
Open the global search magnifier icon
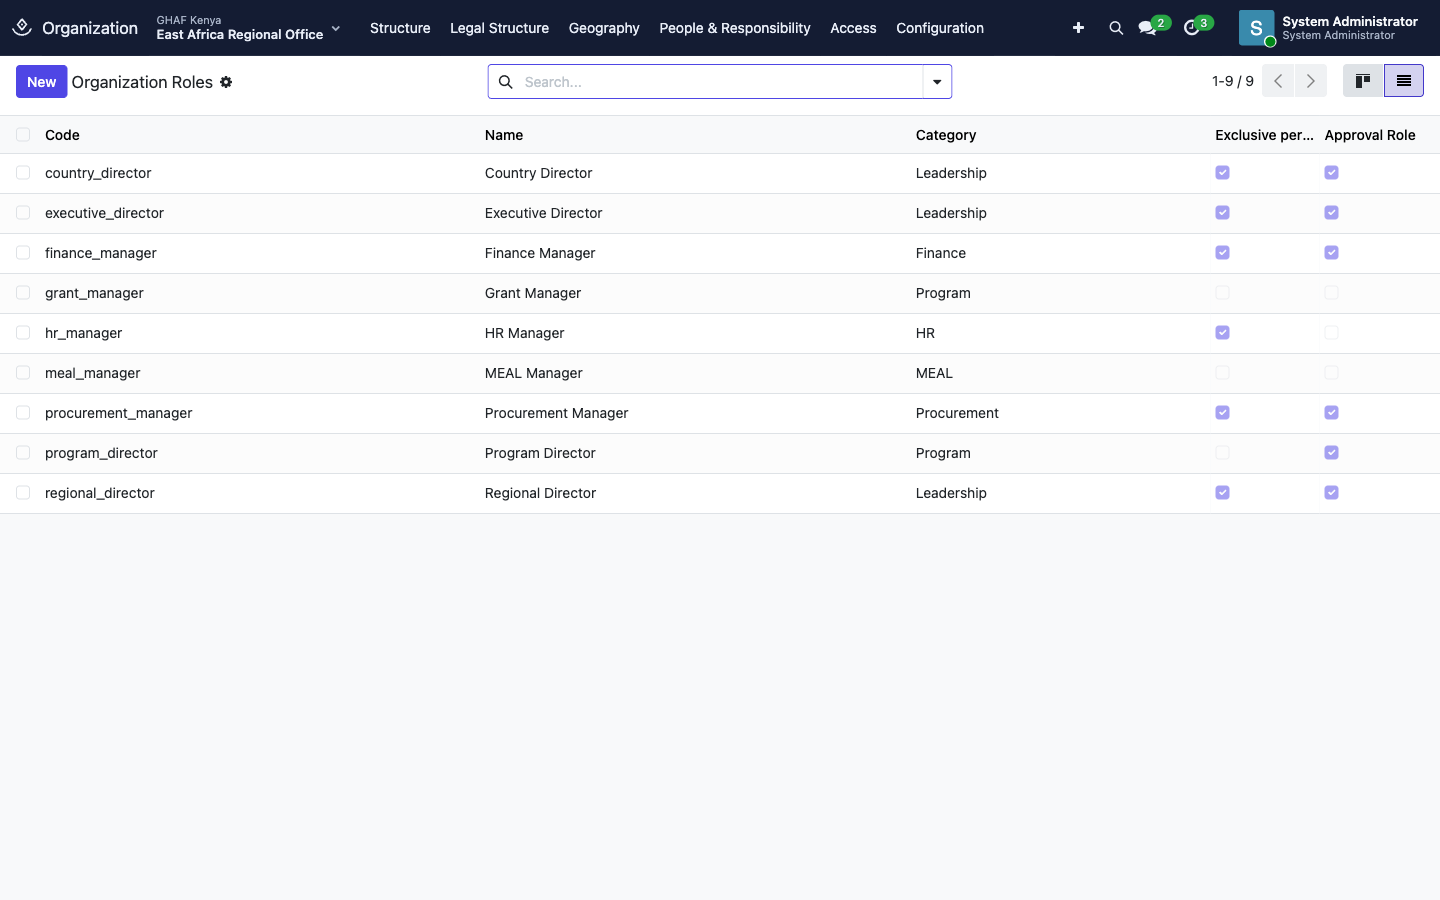click(x=1116, y=28)
